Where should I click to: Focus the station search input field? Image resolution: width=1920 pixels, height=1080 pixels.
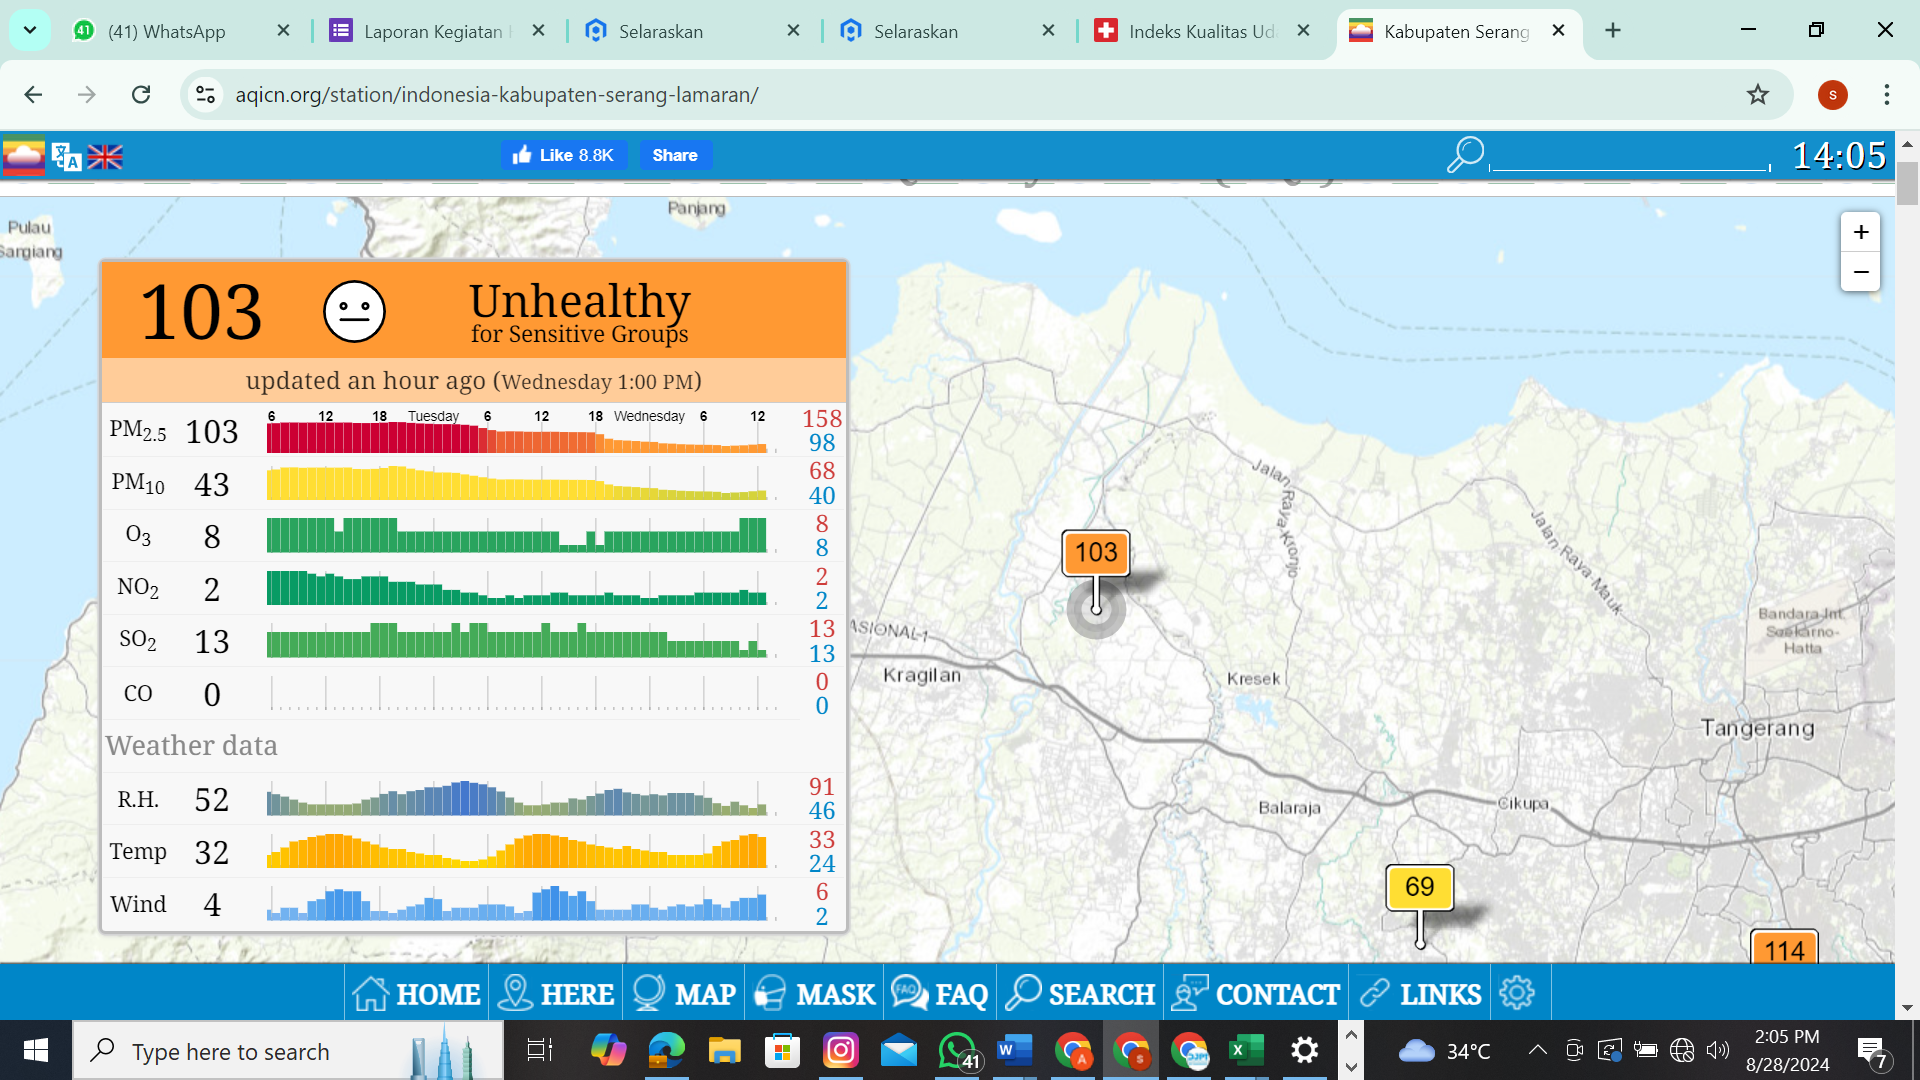(x=1630, y=156)
